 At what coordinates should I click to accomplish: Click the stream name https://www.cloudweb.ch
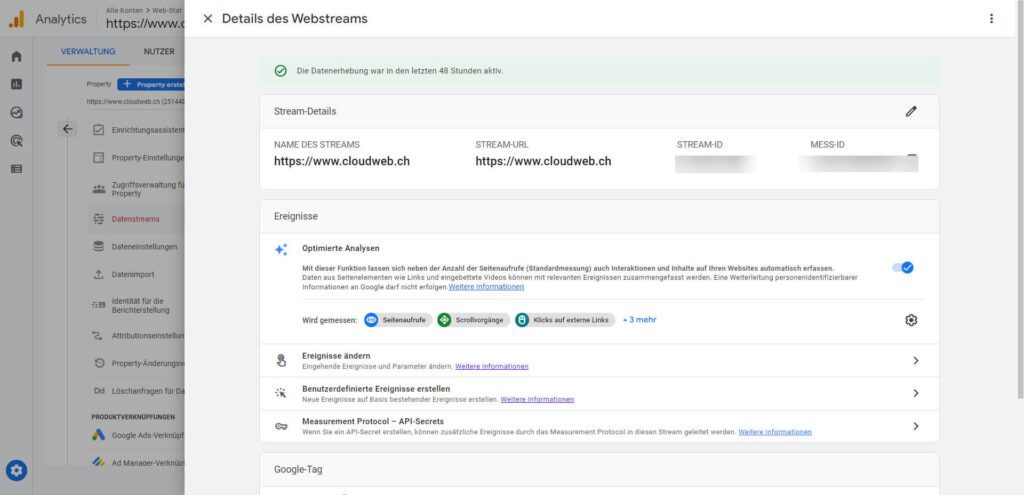[x=342, y=161]
